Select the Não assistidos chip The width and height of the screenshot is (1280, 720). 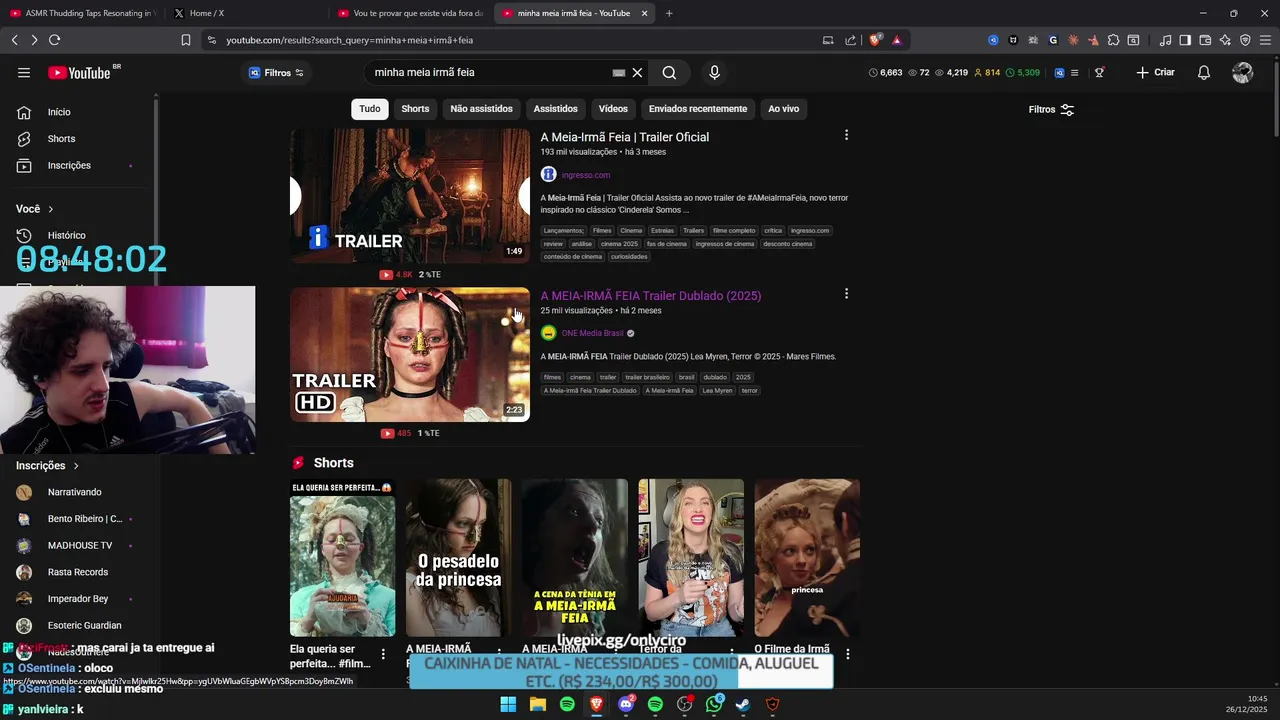481,109
